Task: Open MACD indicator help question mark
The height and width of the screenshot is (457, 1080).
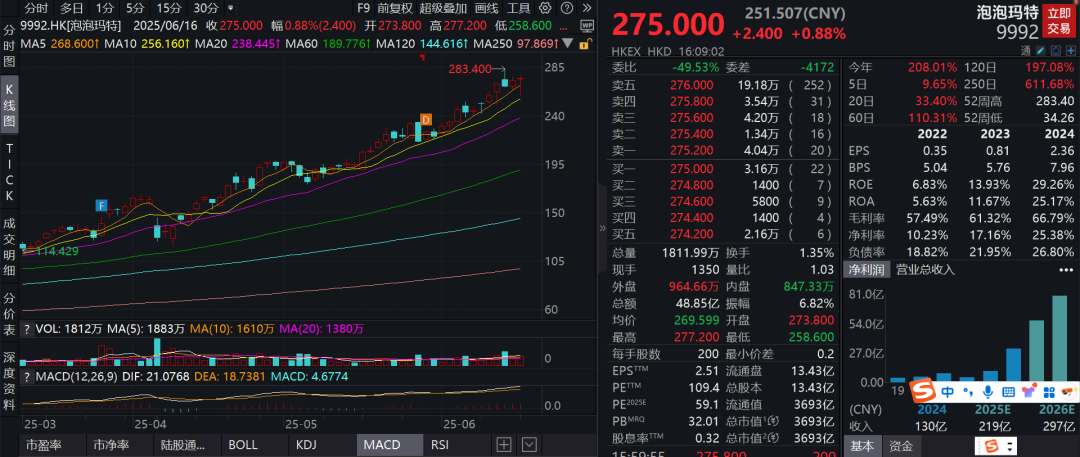Action: tap(27, 377)
